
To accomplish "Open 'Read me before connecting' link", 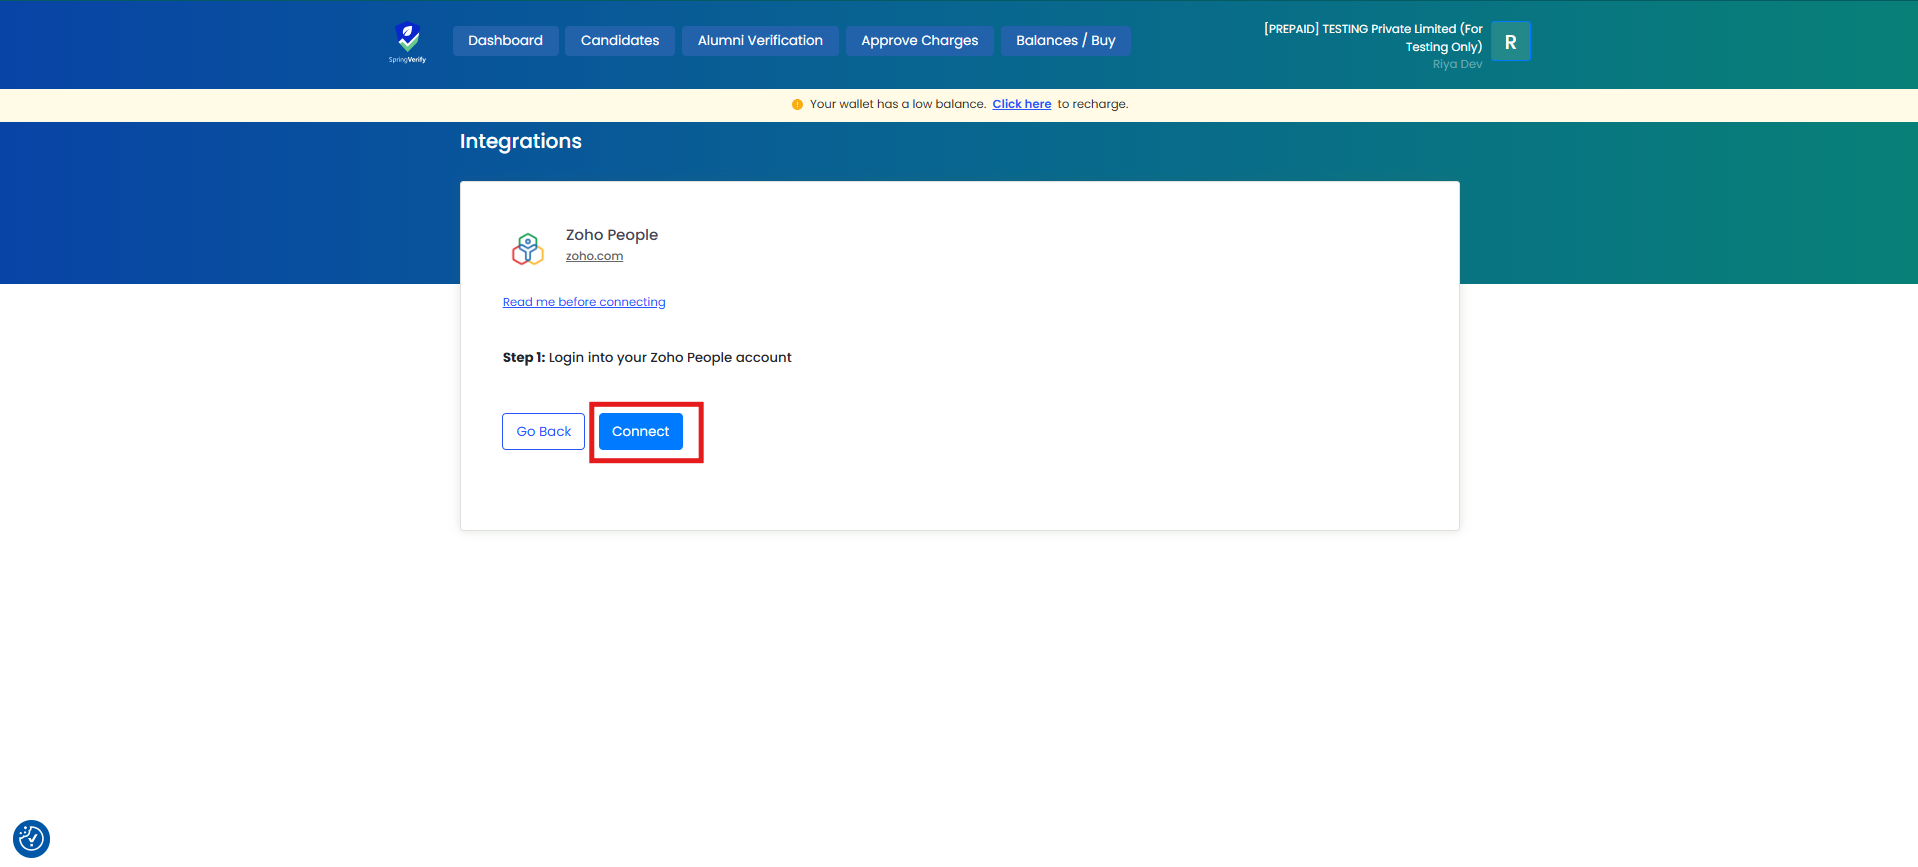I will pos(584,302).
